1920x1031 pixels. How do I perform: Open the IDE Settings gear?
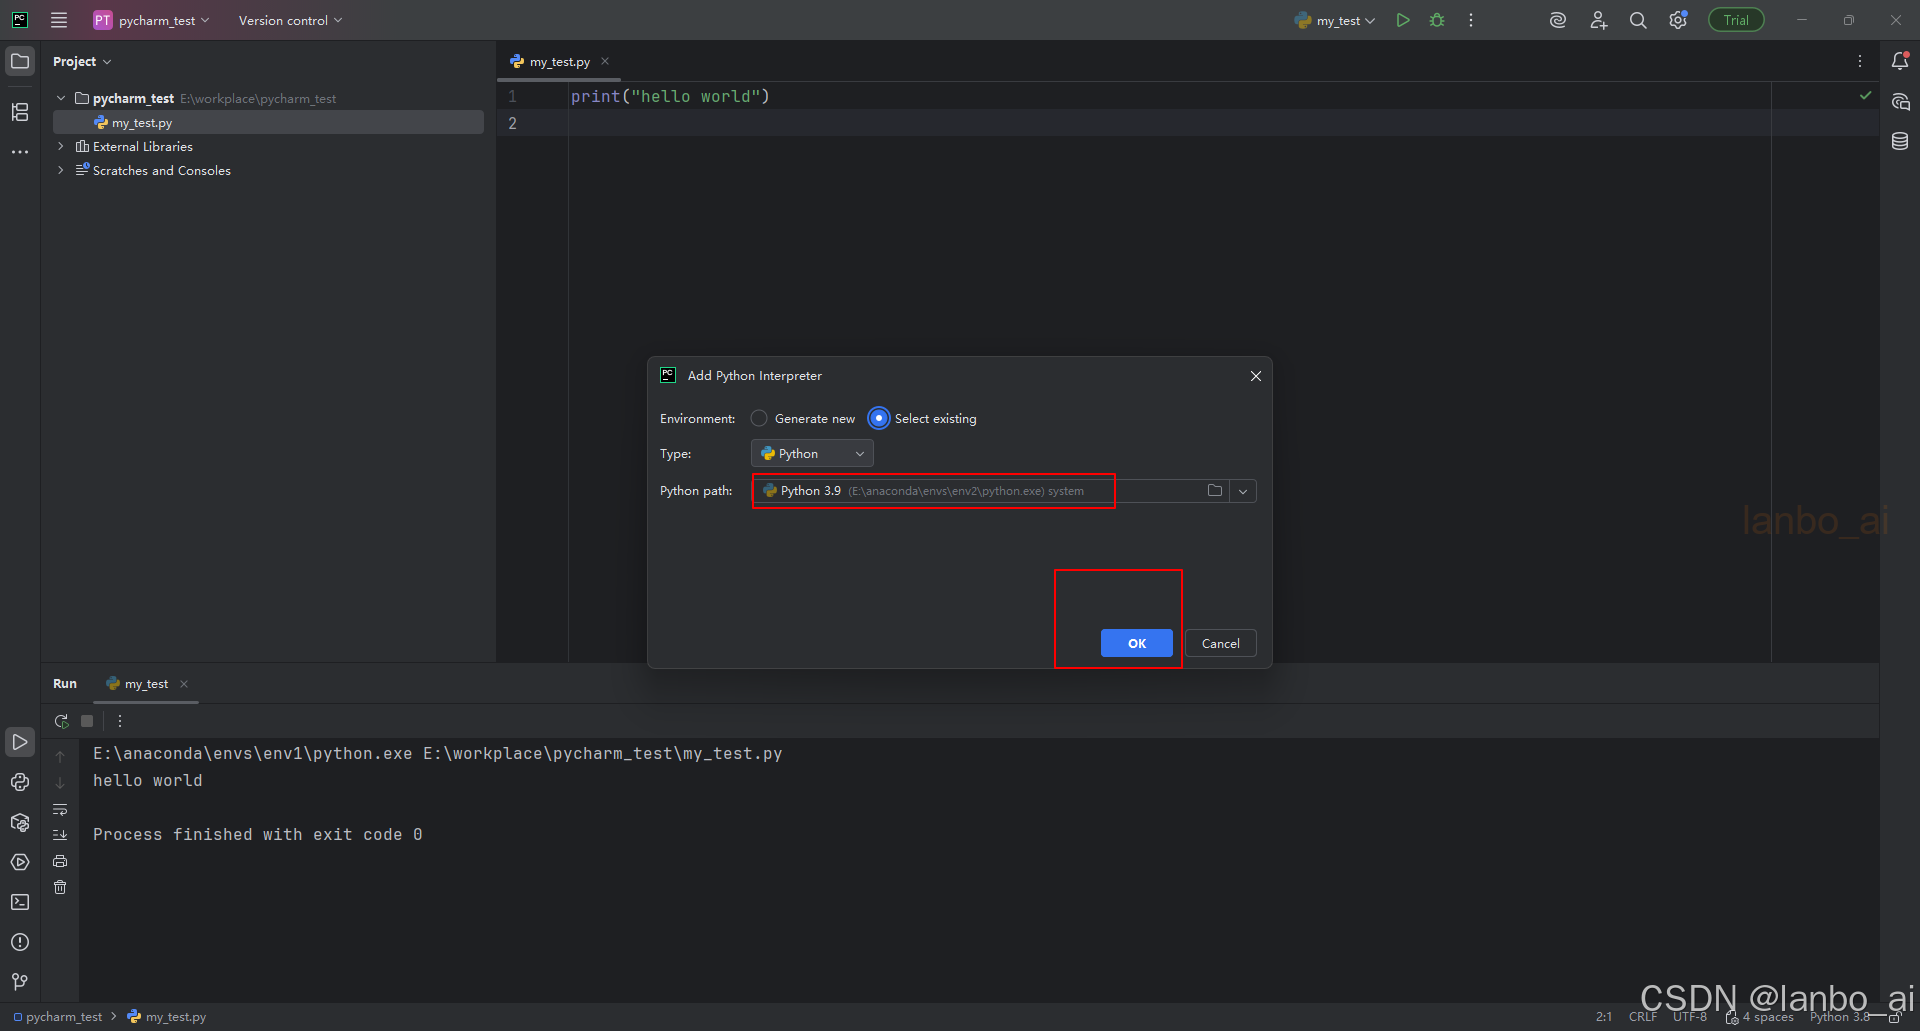click(x=1678, y=20)
